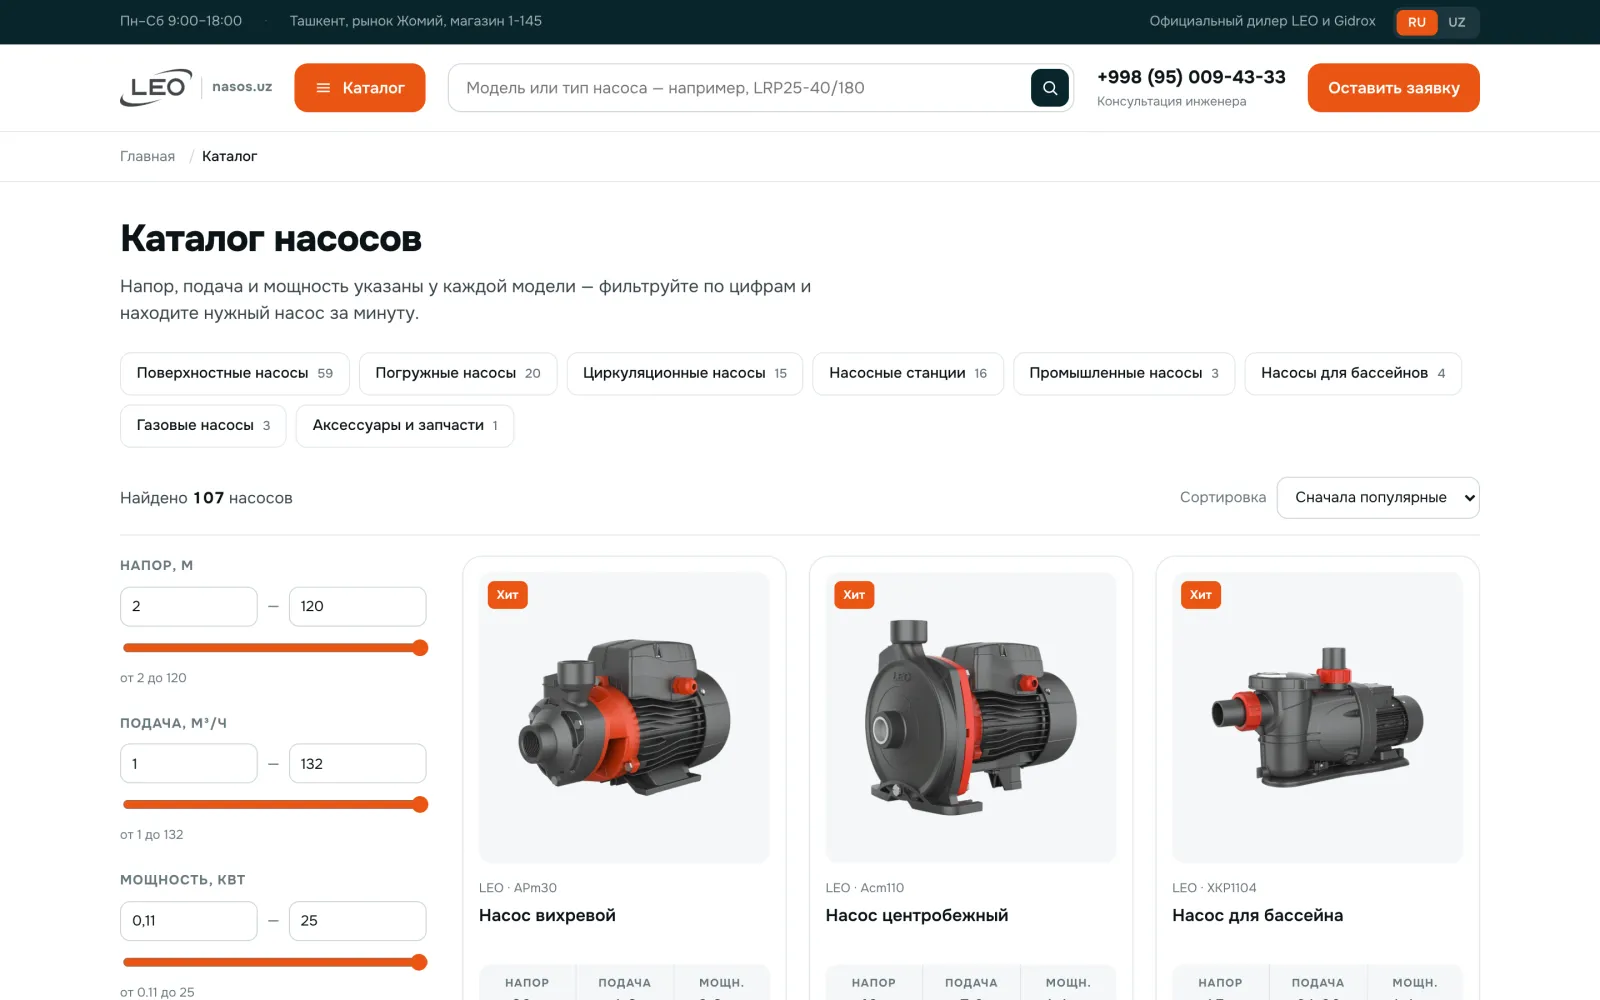Switch site language to RU
Viewport: 1600px width, 1000px height.
click(x=1417, y=22)
